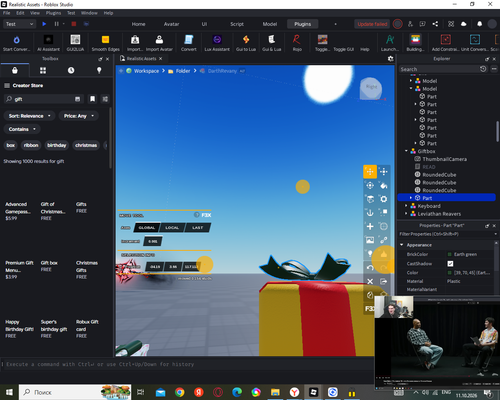The image size is (500, 400).
Task: Set F3X axes to Global
Action: pos(147,228)
